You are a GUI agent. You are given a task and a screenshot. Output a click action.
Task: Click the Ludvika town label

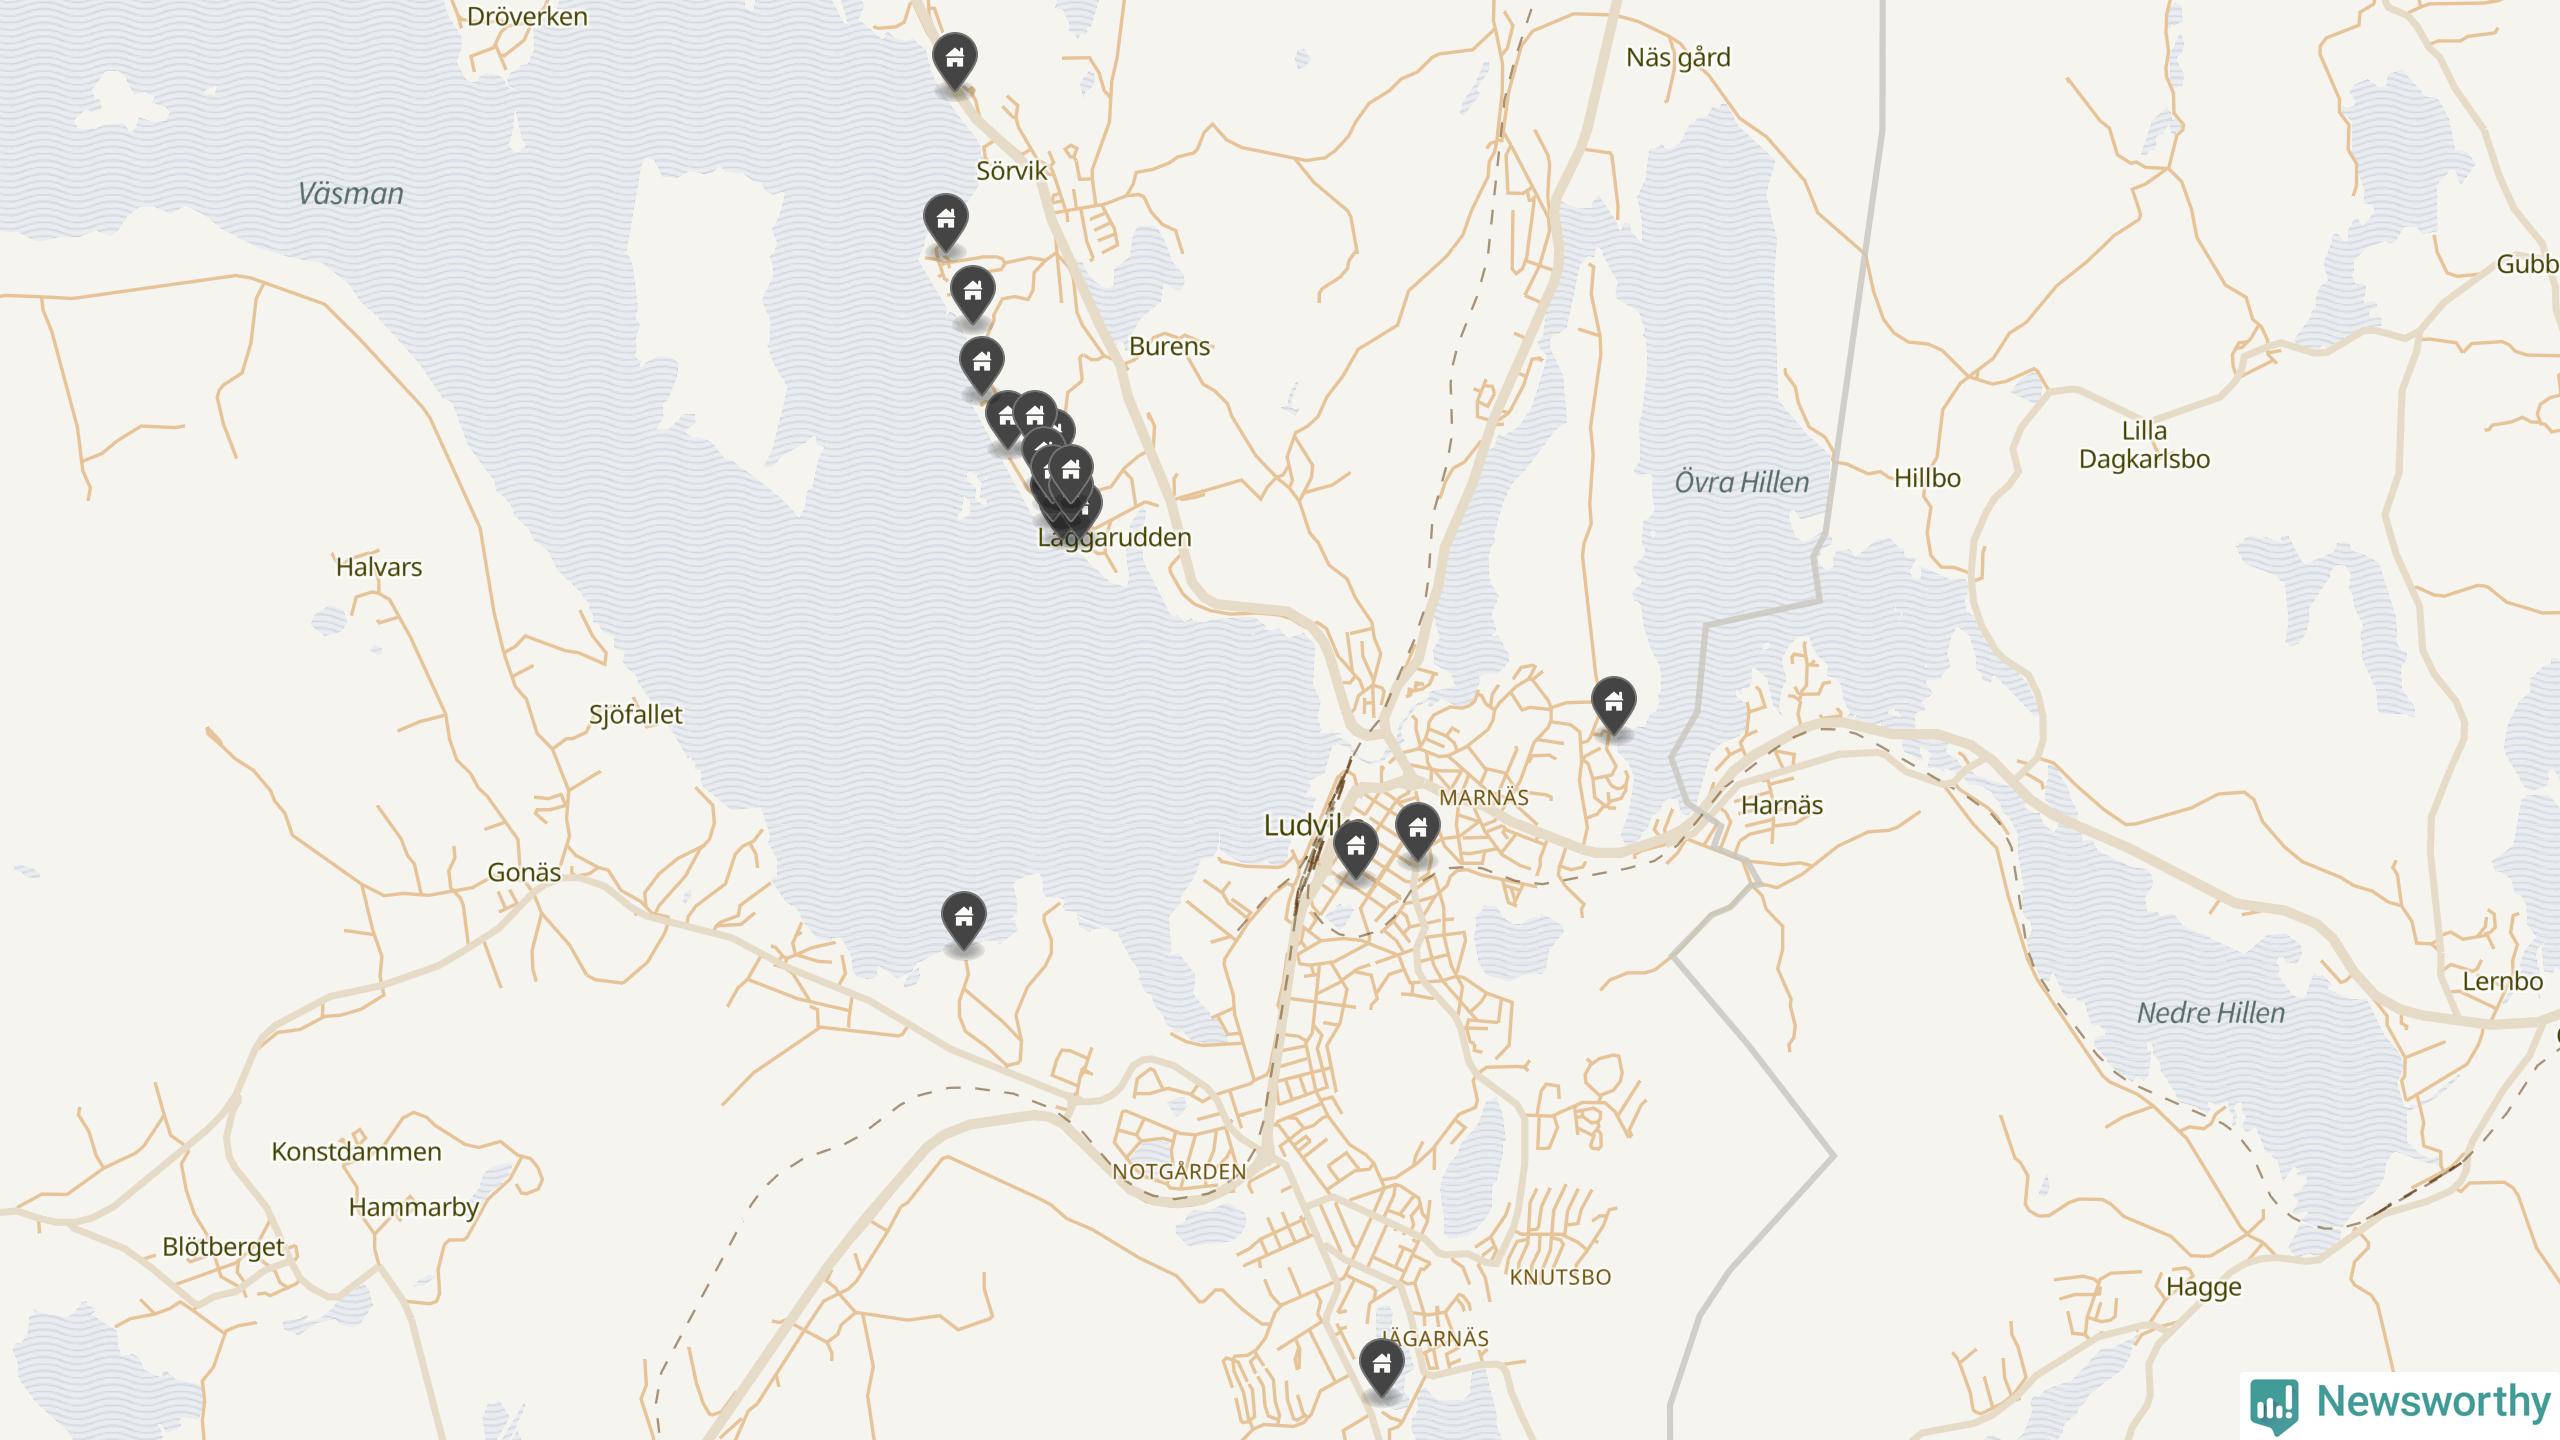click(x=1300, y=825)
